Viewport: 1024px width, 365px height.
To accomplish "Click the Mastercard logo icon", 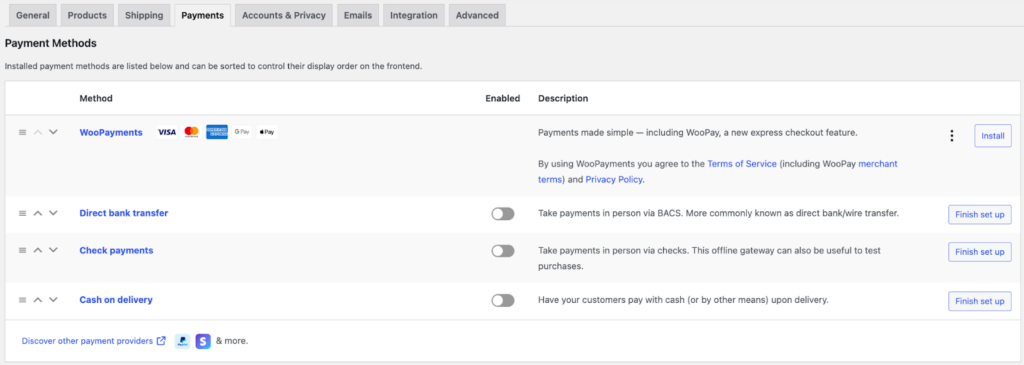I will coord(191,132).
